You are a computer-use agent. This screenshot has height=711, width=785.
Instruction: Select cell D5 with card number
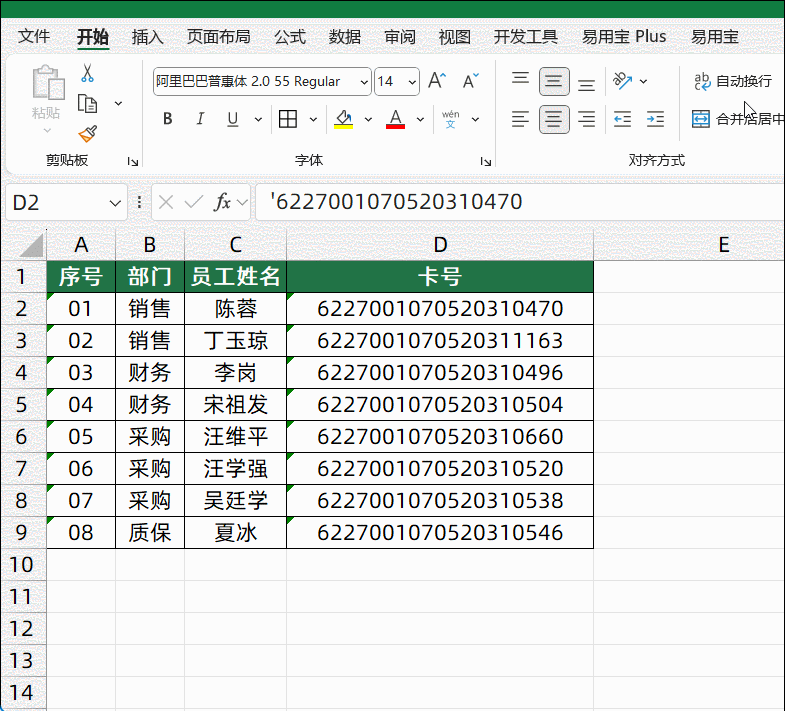pos(440,405)
